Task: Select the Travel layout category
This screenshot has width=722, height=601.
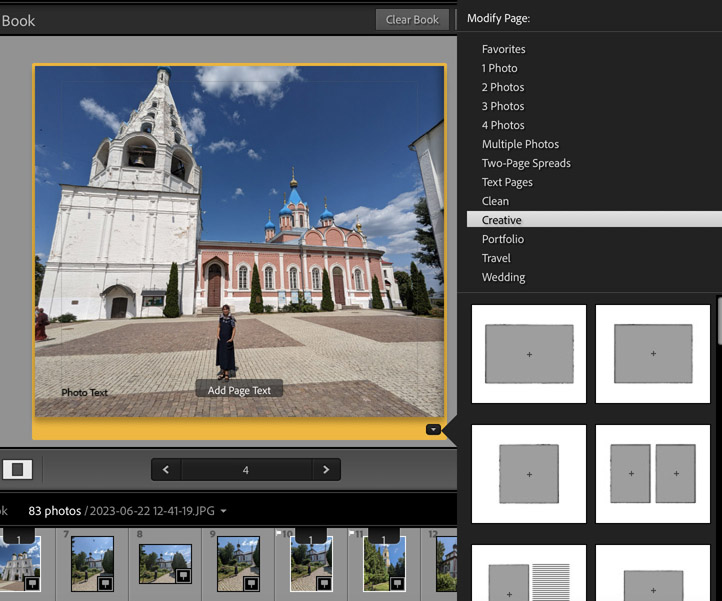Action: coord(496,258)
